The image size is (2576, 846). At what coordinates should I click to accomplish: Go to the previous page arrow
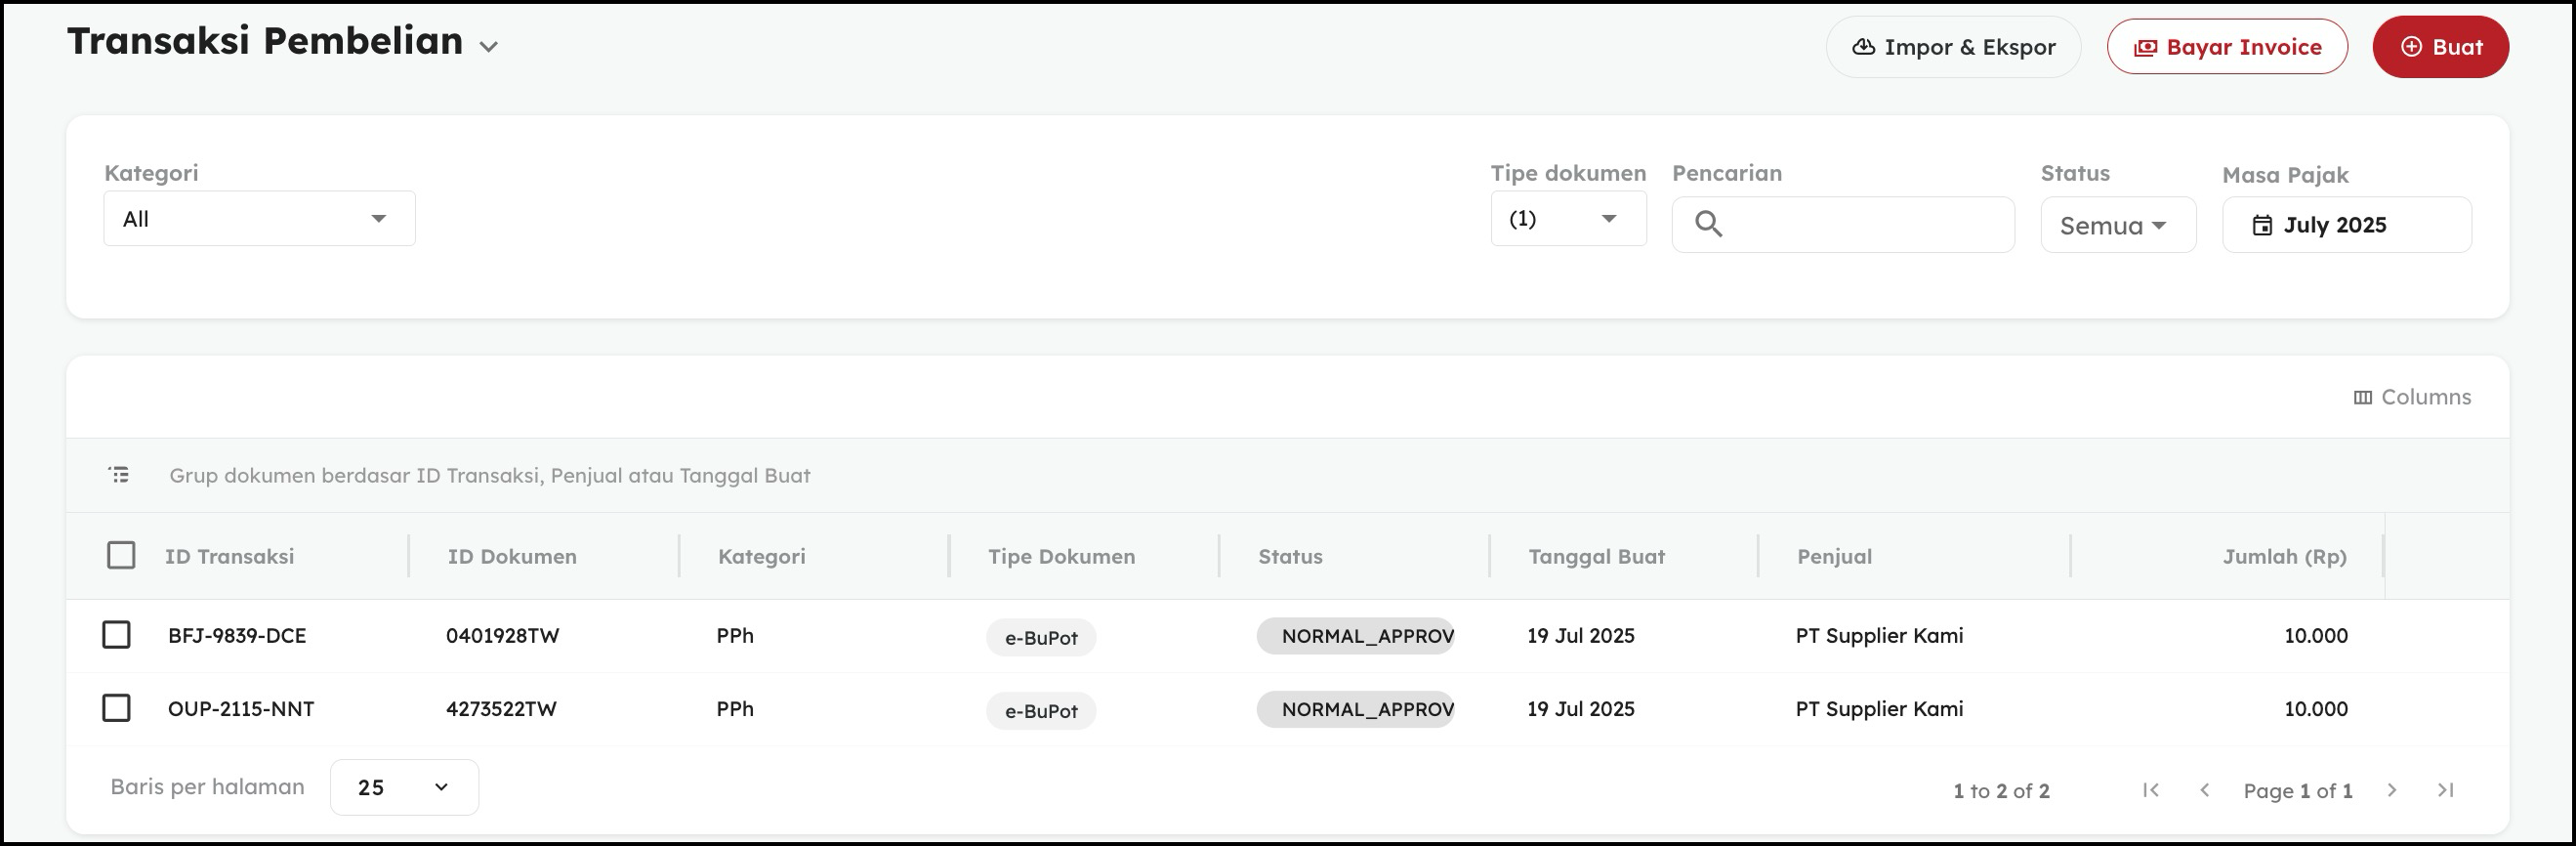coord(2204,790)
